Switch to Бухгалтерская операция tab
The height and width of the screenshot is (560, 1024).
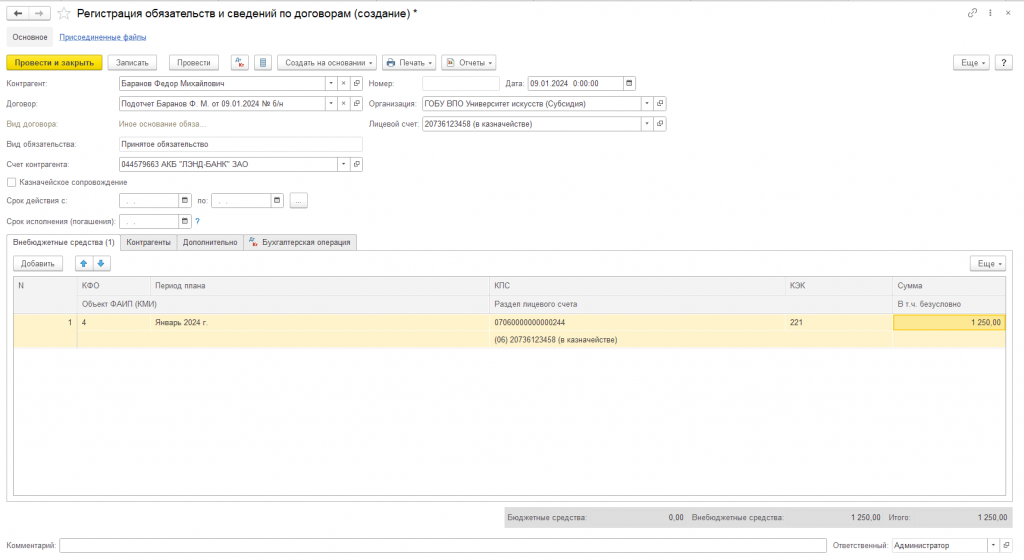coord(300,242)
